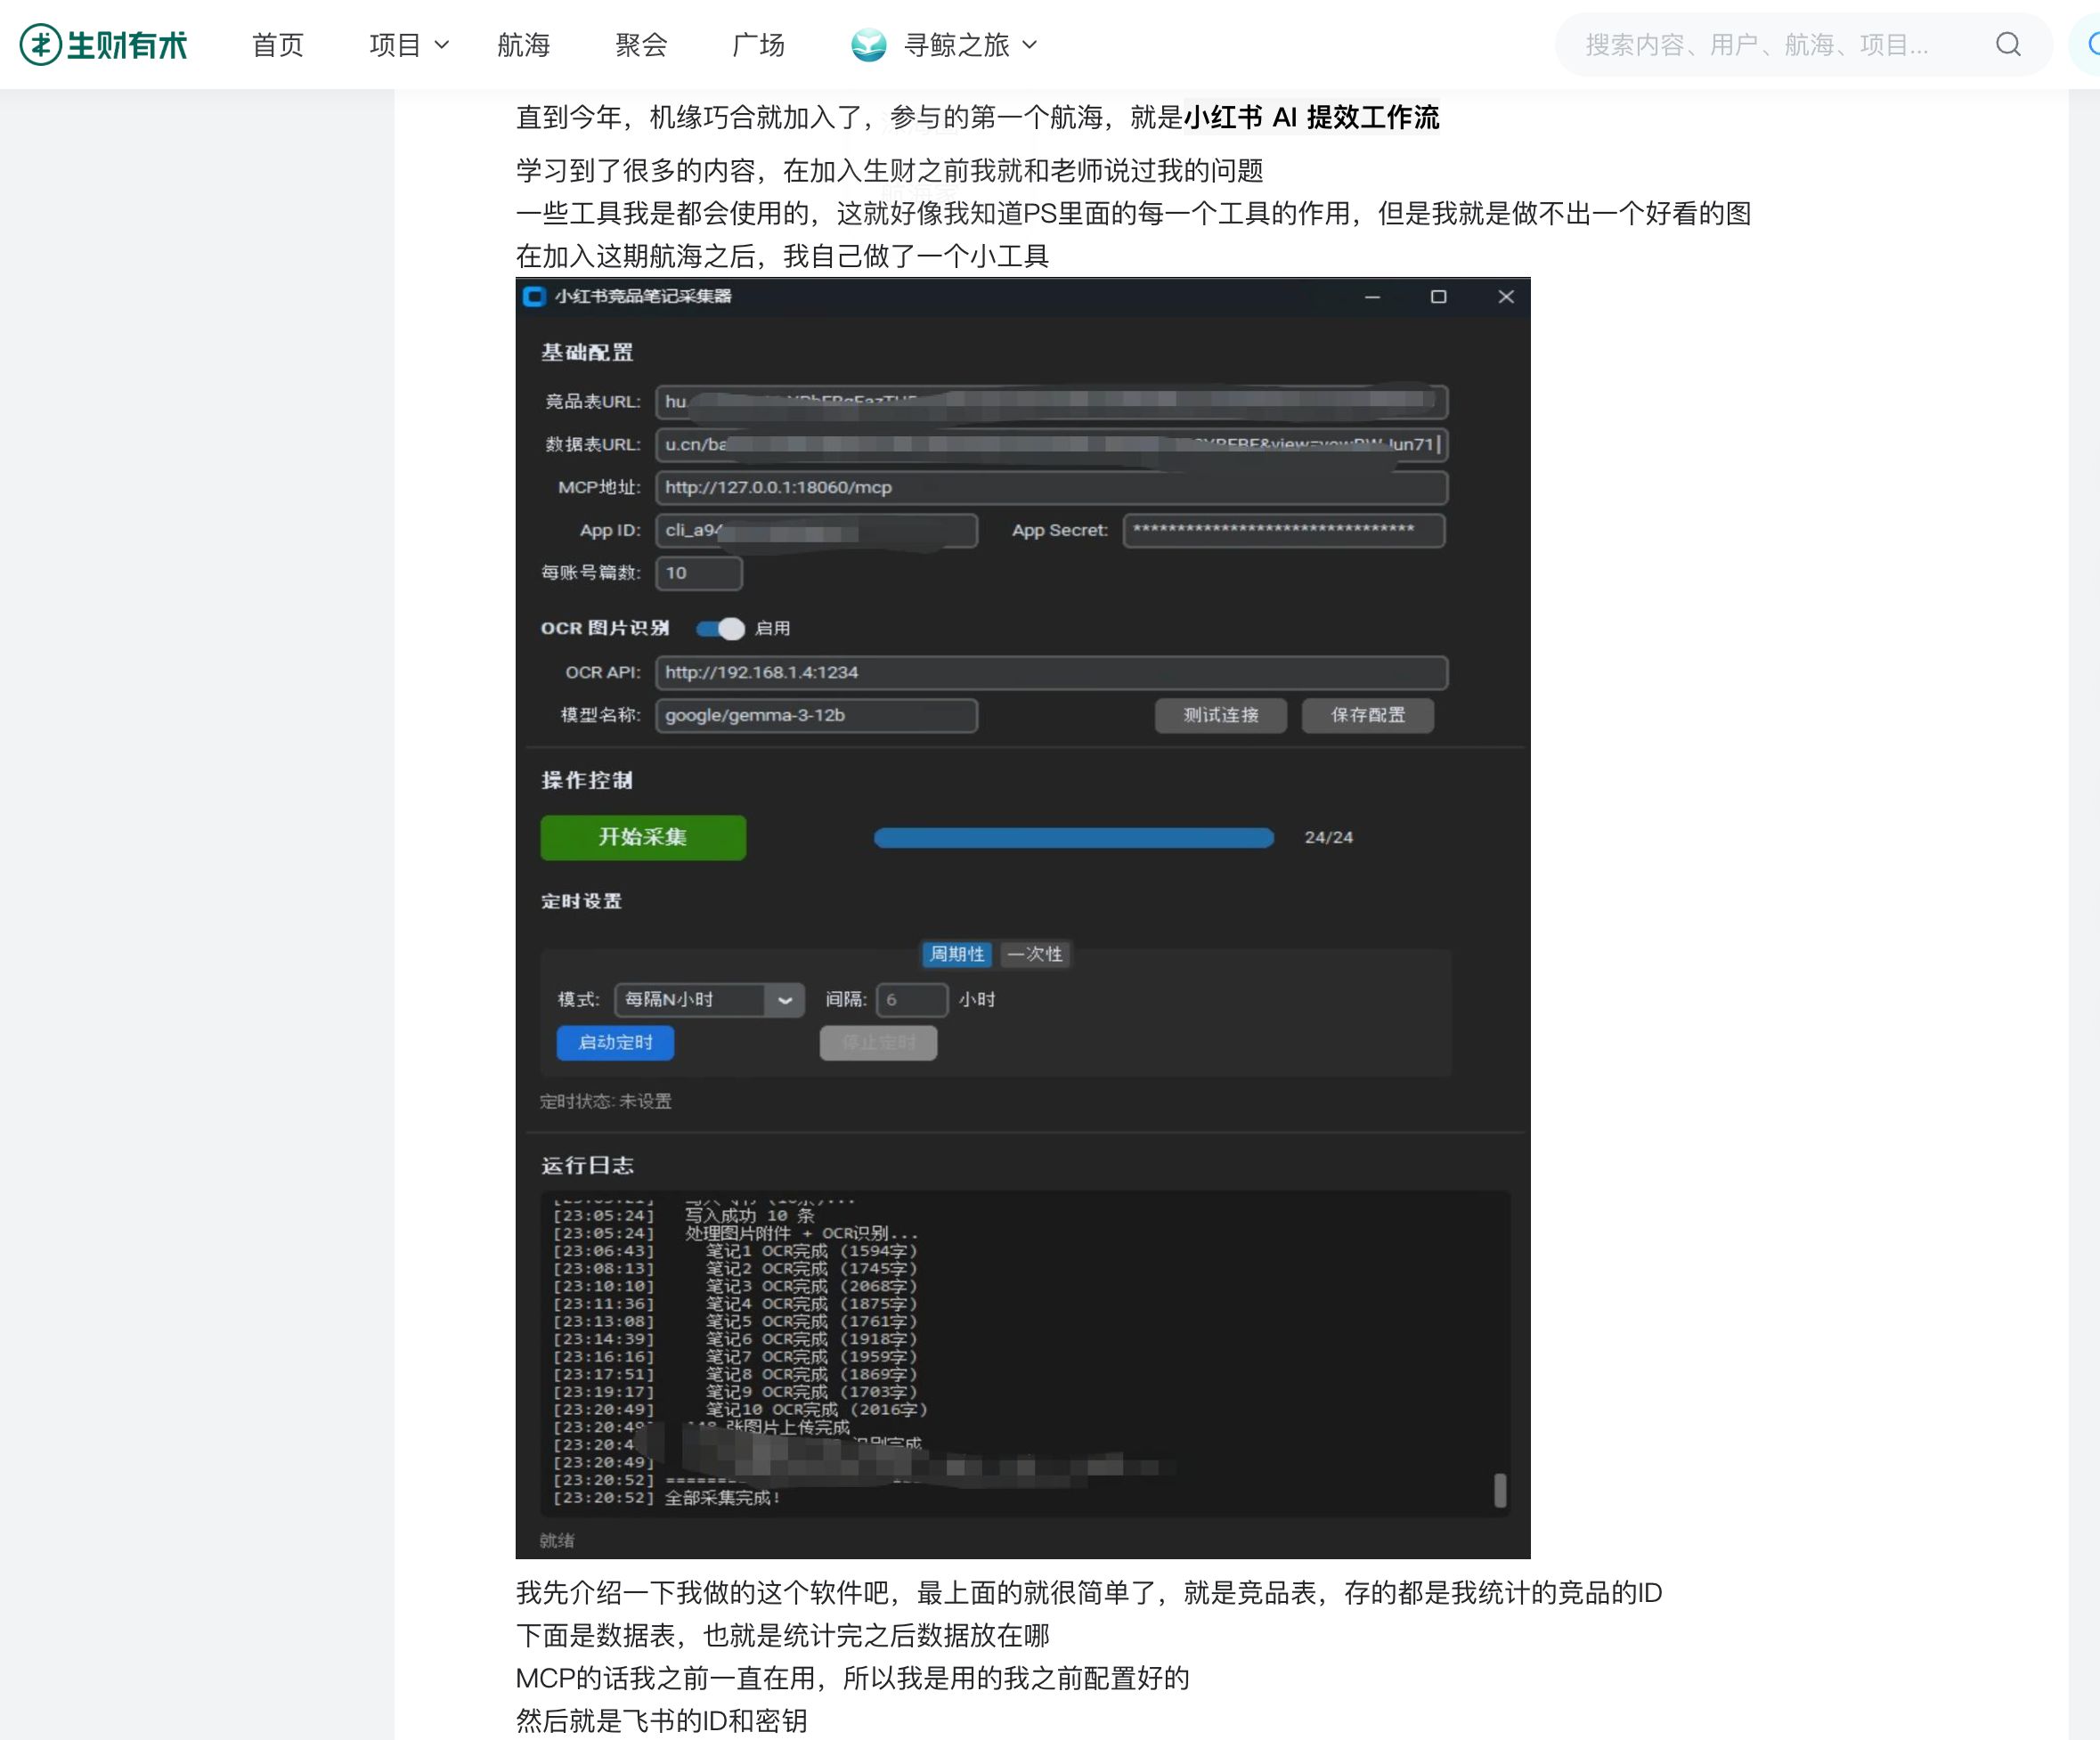Click the 保存配置 button
Screen dimensions: 2100x1740
click(x=1368, y=716)
